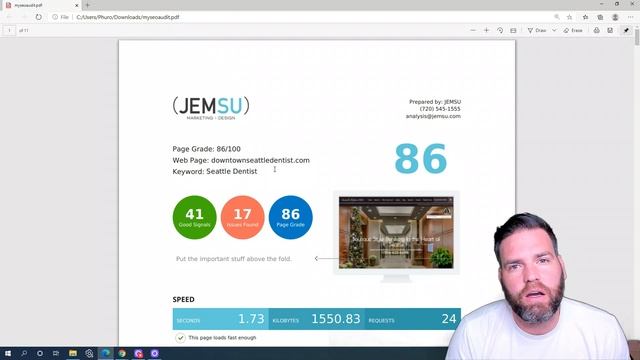Open Task View on the taskbar
The width and height of the screenshot is (640, 360).
pos(56,353)
